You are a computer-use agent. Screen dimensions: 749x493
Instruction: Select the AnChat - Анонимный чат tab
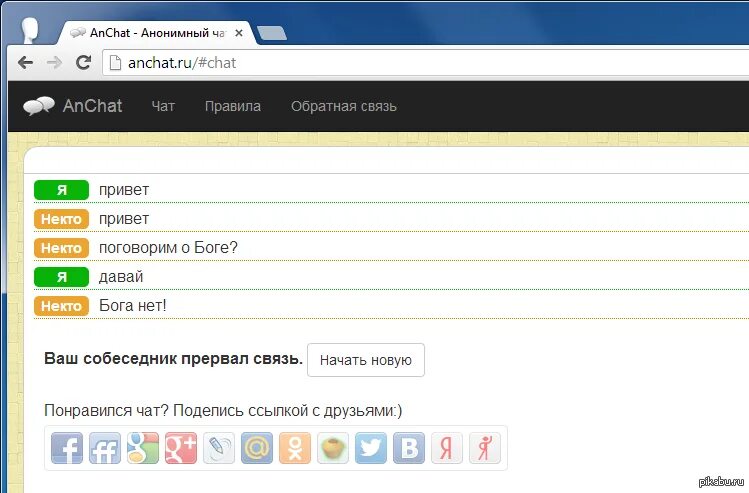tap(158, 32)
